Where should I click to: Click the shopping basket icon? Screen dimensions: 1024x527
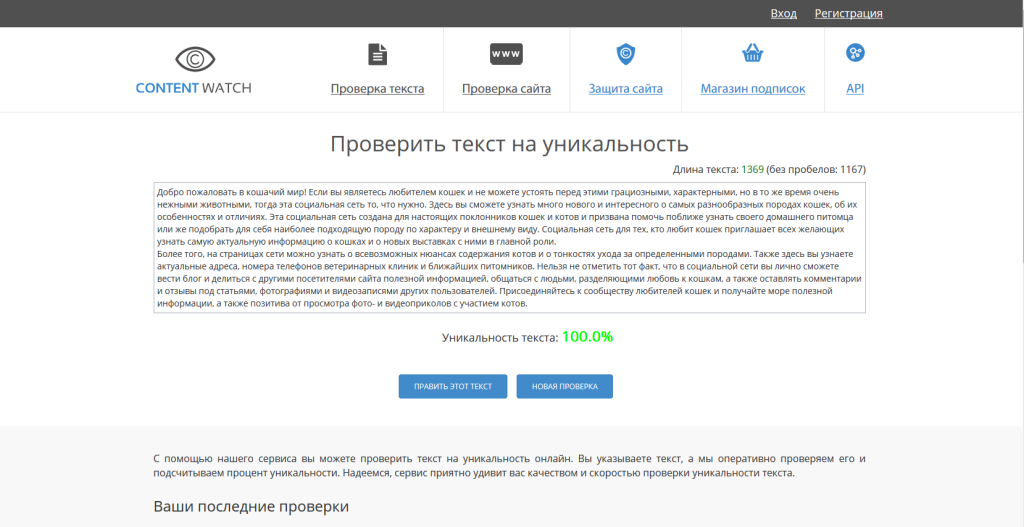coord(753,54)
